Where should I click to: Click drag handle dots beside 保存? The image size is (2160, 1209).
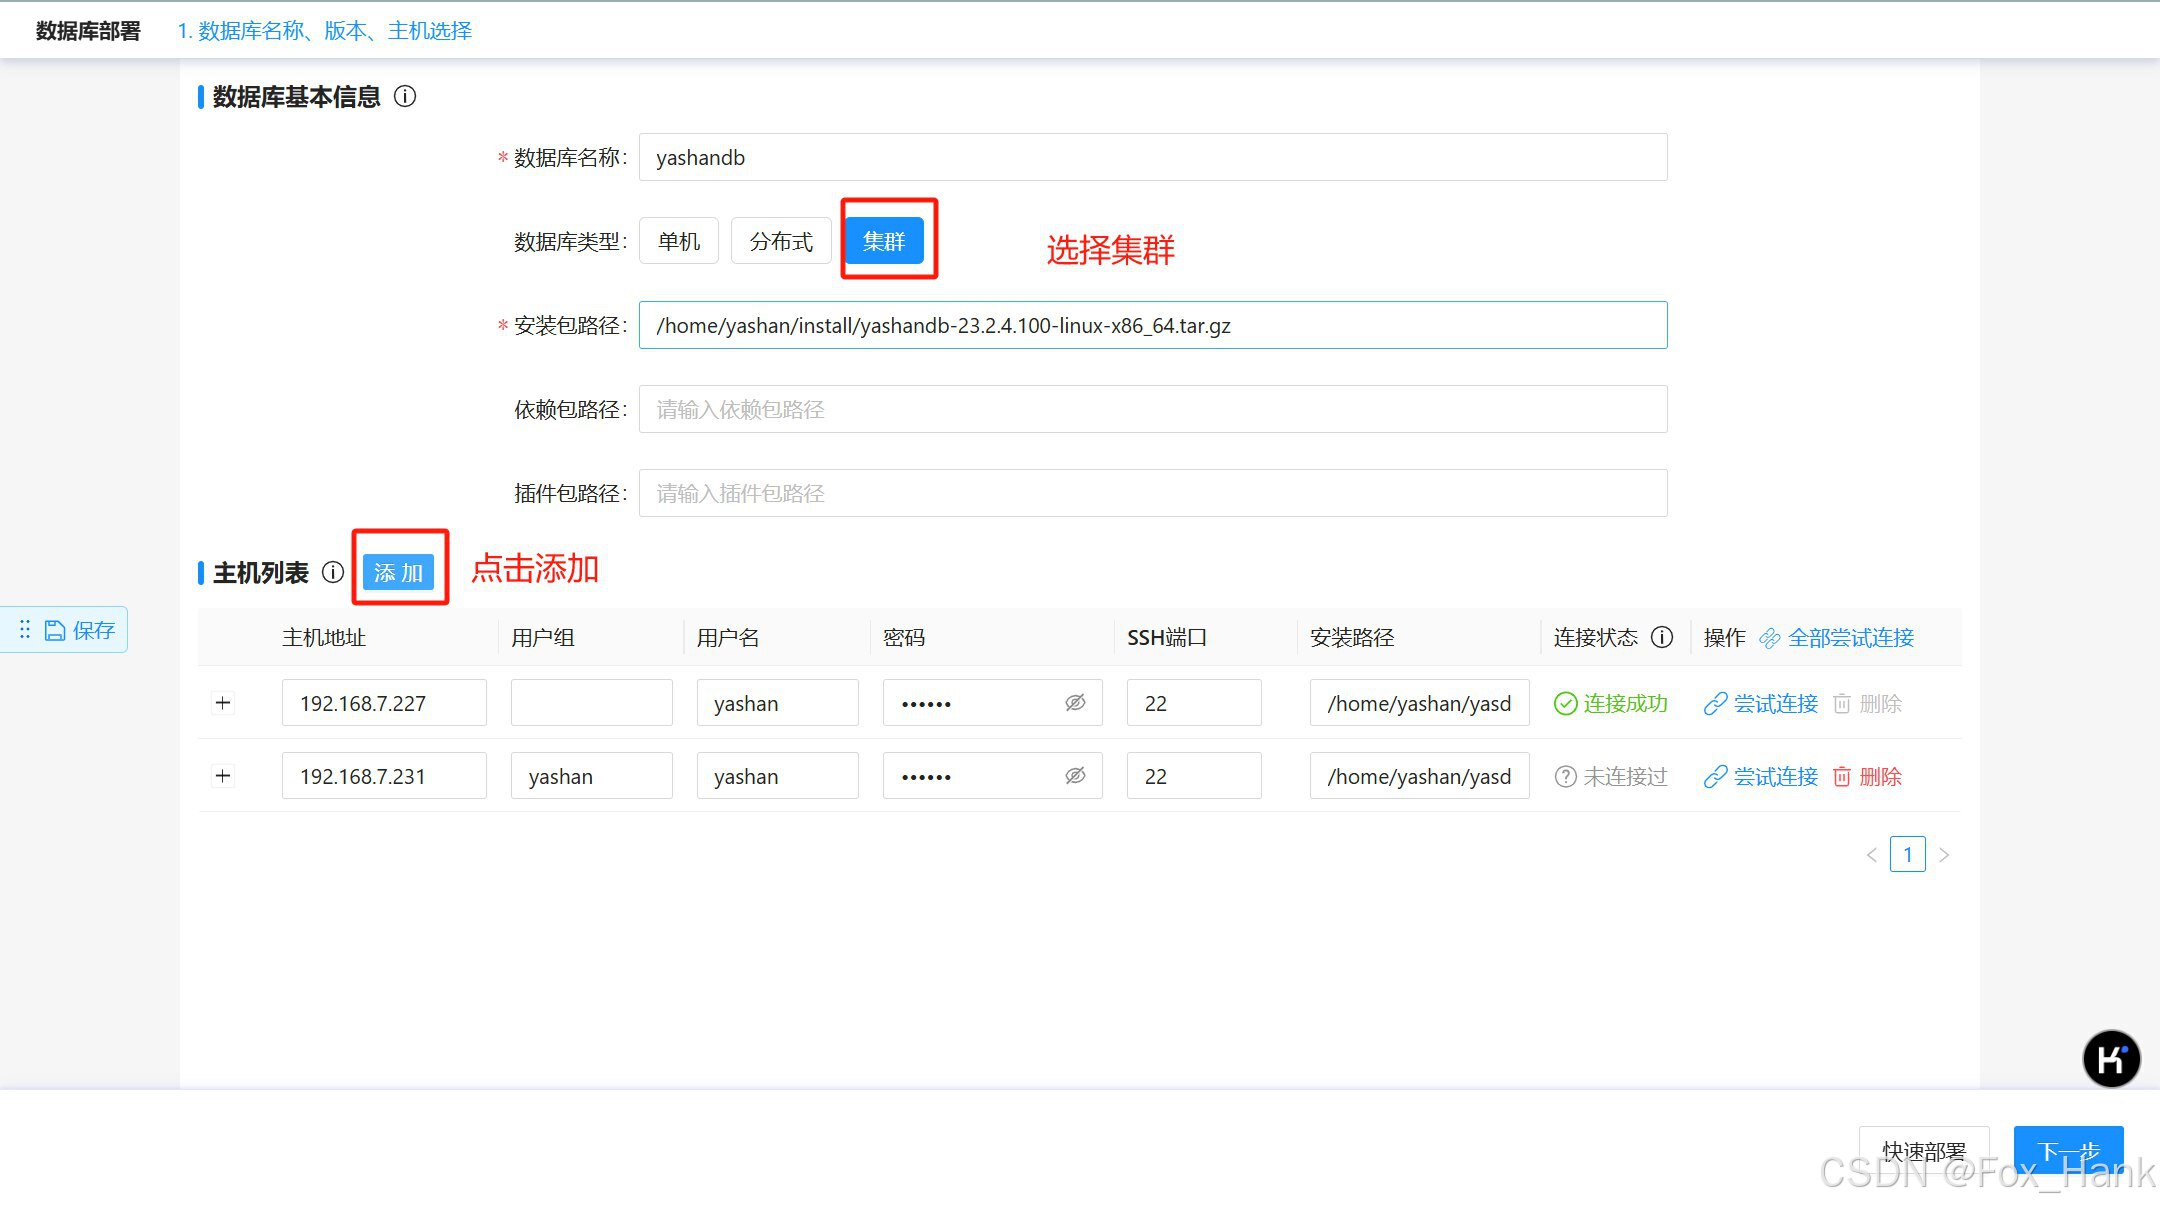tap(25, 630)
